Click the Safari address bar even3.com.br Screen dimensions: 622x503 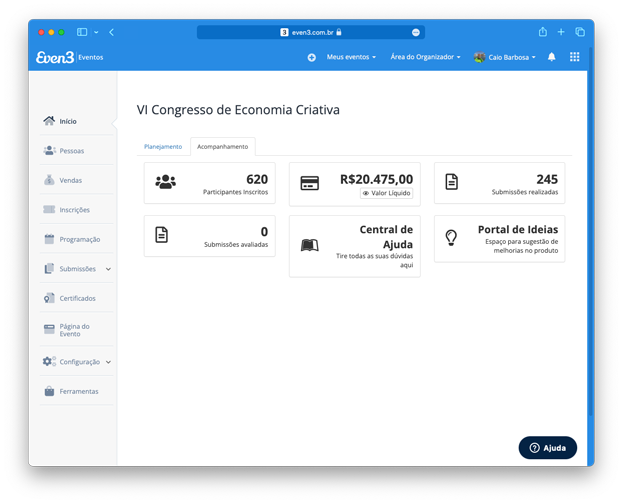click(x=310, y=32)
